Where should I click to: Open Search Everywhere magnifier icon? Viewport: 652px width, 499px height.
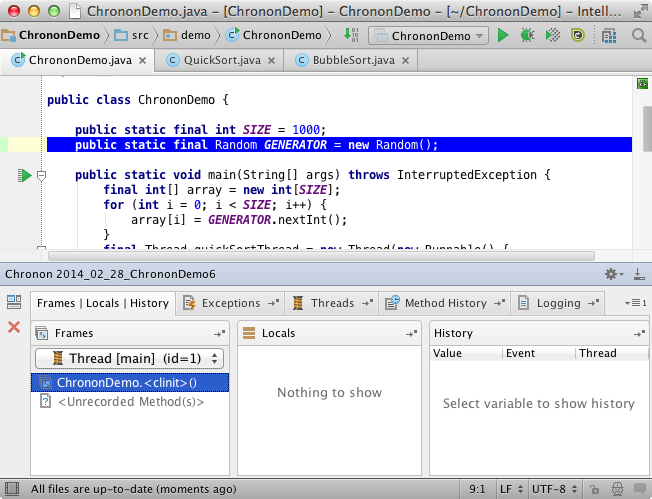point(639,36)
